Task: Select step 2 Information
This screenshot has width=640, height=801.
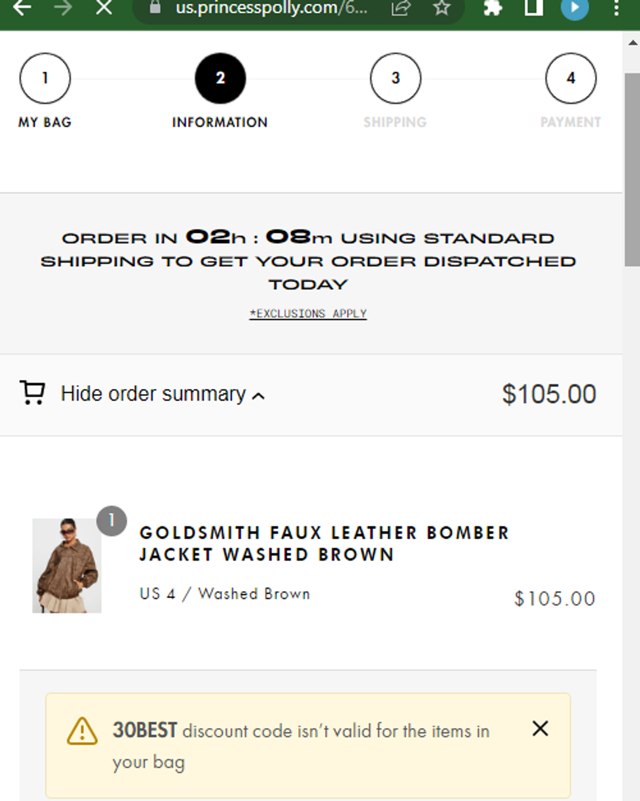Action: 220,79
